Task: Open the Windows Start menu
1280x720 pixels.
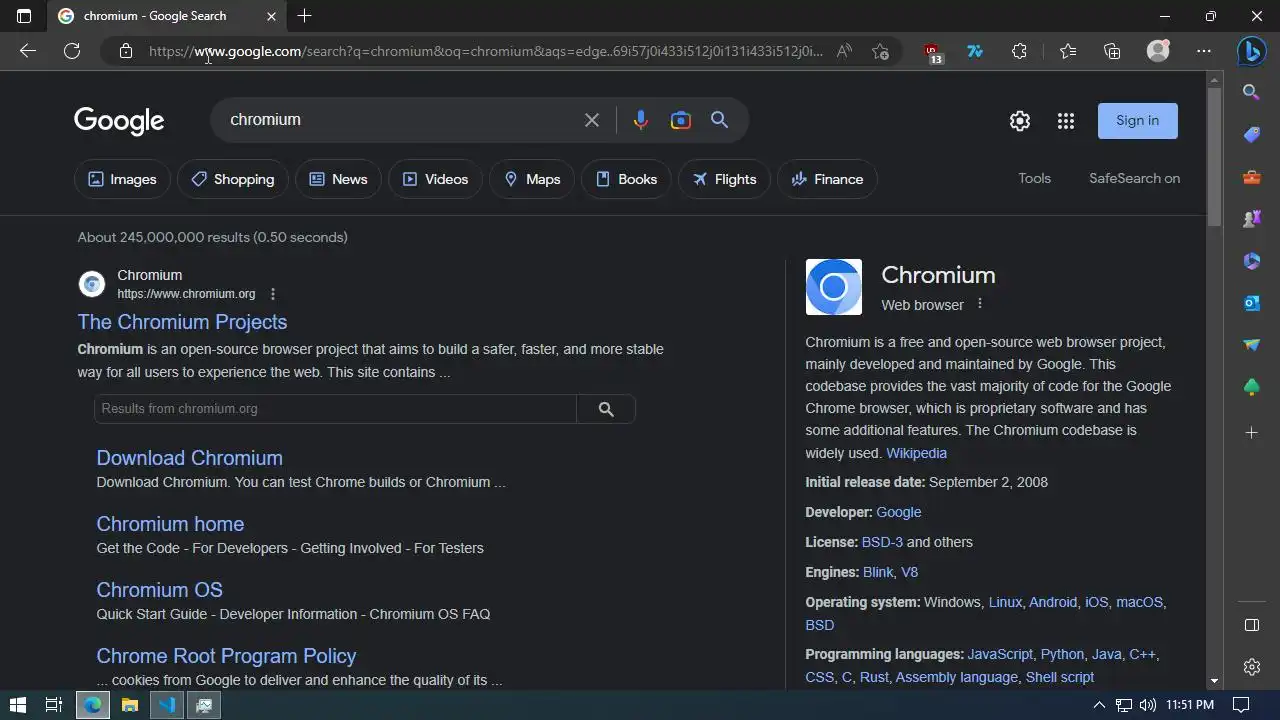Action: tap(18, 705)
